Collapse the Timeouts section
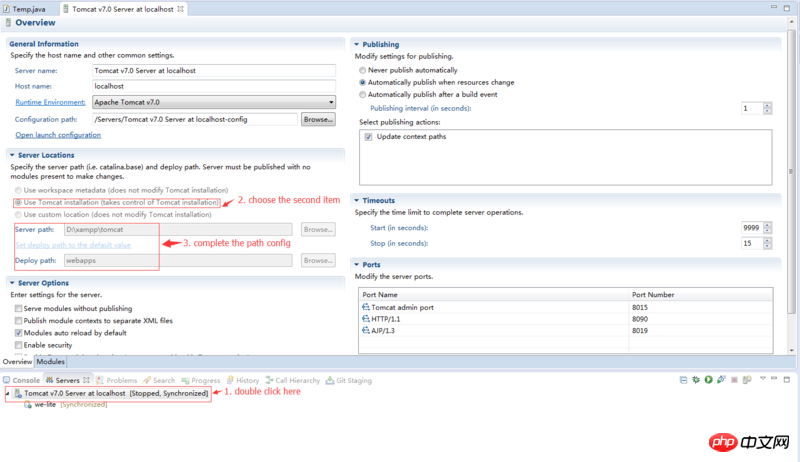800x462 pixels. coord(357,200)
